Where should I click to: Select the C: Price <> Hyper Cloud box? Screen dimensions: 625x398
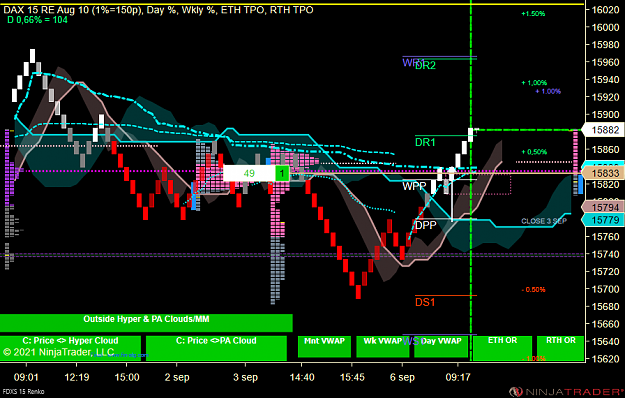pyautogui.click(x=71, y=348)
